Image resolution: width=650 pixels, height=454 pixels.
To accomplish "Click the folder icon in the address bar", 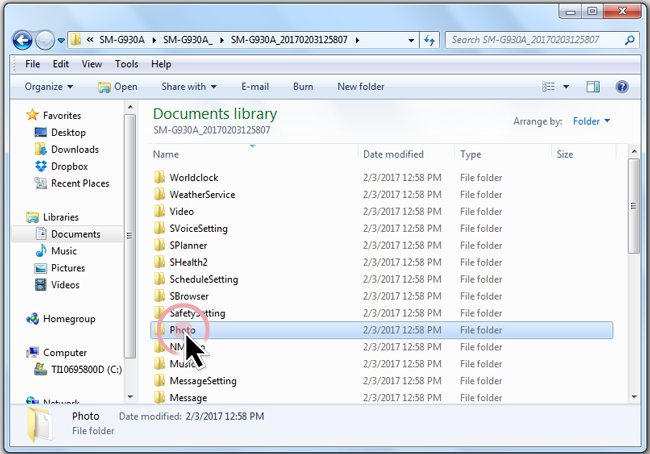I will [x=75, y=40].
